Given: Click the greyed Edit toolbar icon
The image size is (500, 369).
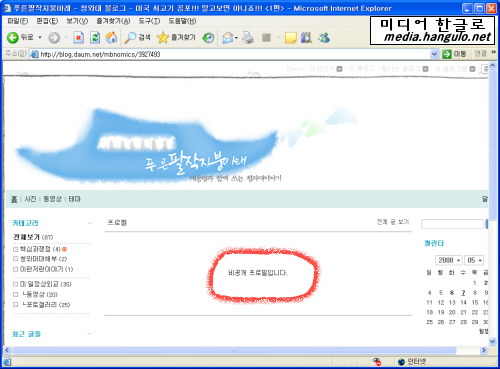Looking at the screenshot, I should coord(266,38).
